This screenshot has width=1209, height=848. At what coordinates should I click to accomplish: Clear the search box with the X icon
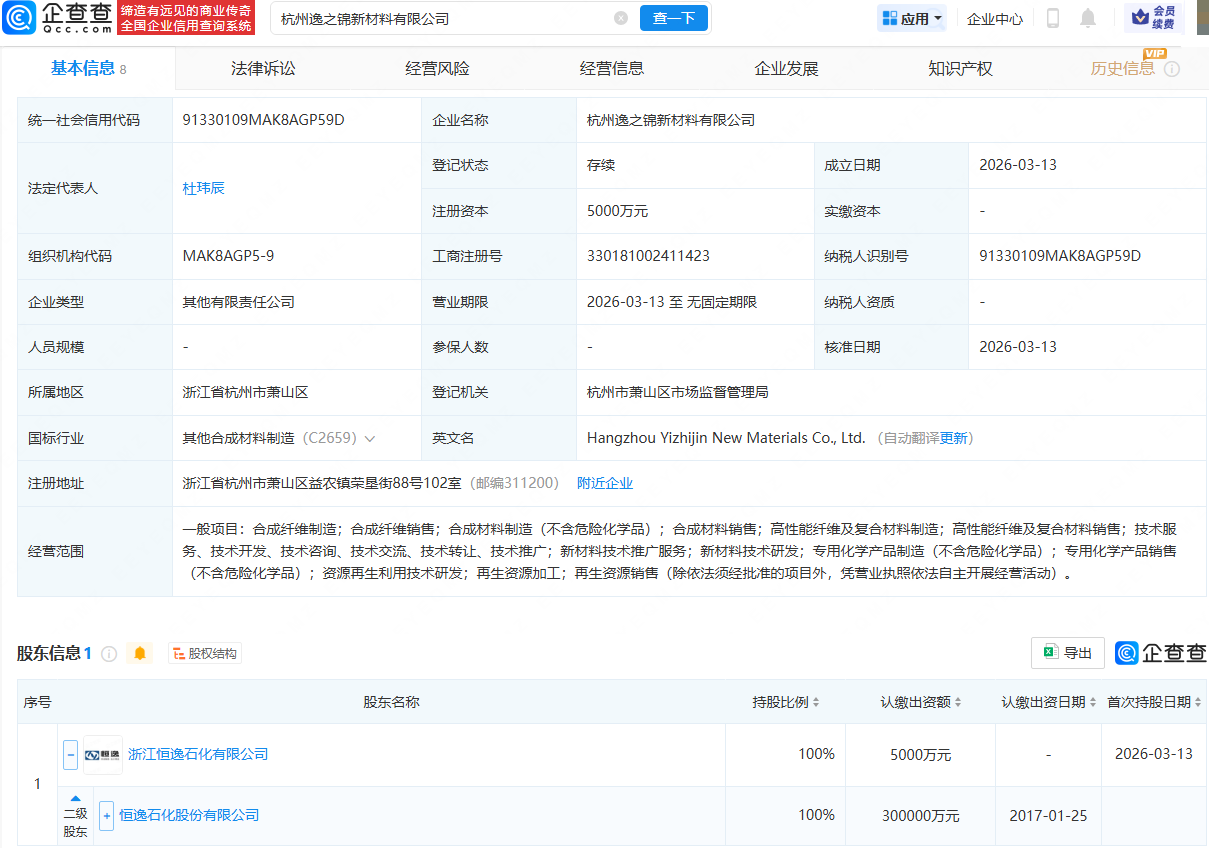pos(621,18)
